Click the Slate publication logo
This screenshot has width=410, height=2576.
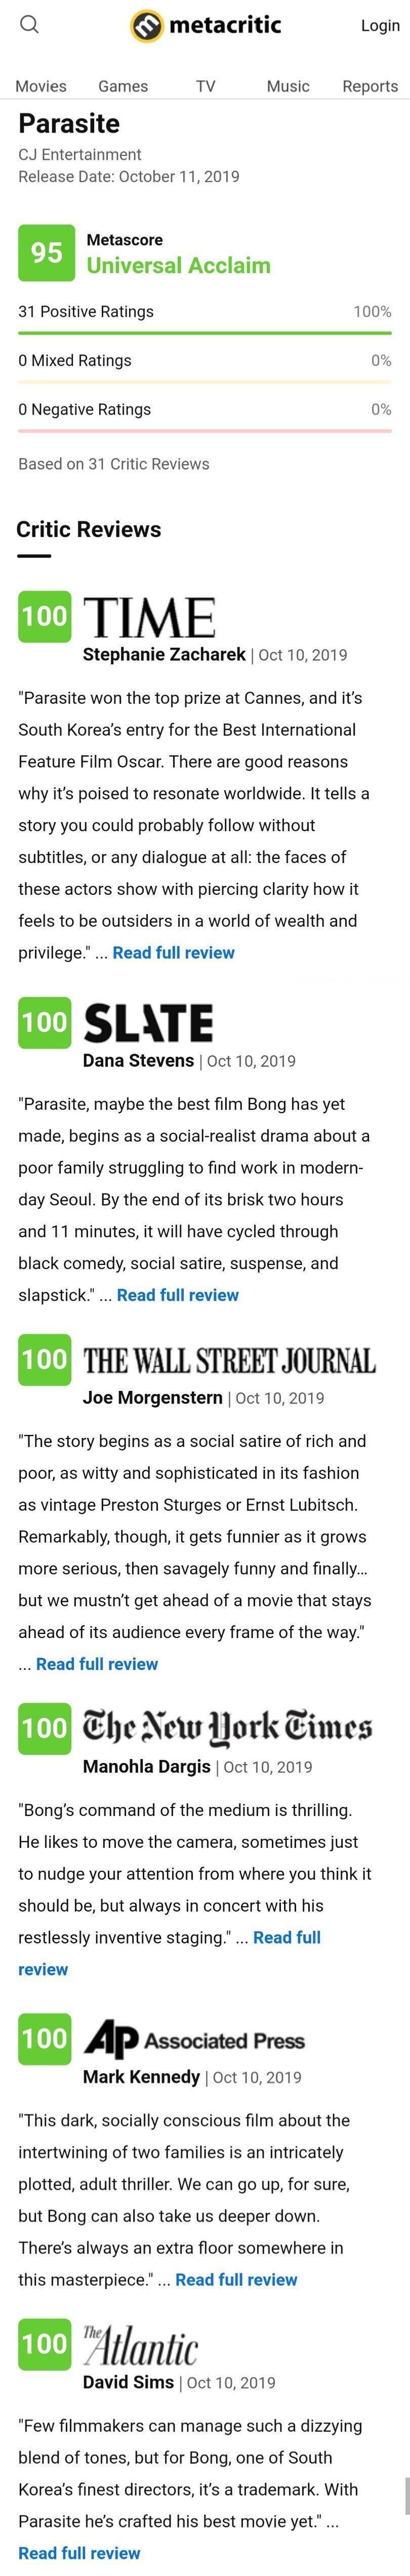tap(148, 1023)
